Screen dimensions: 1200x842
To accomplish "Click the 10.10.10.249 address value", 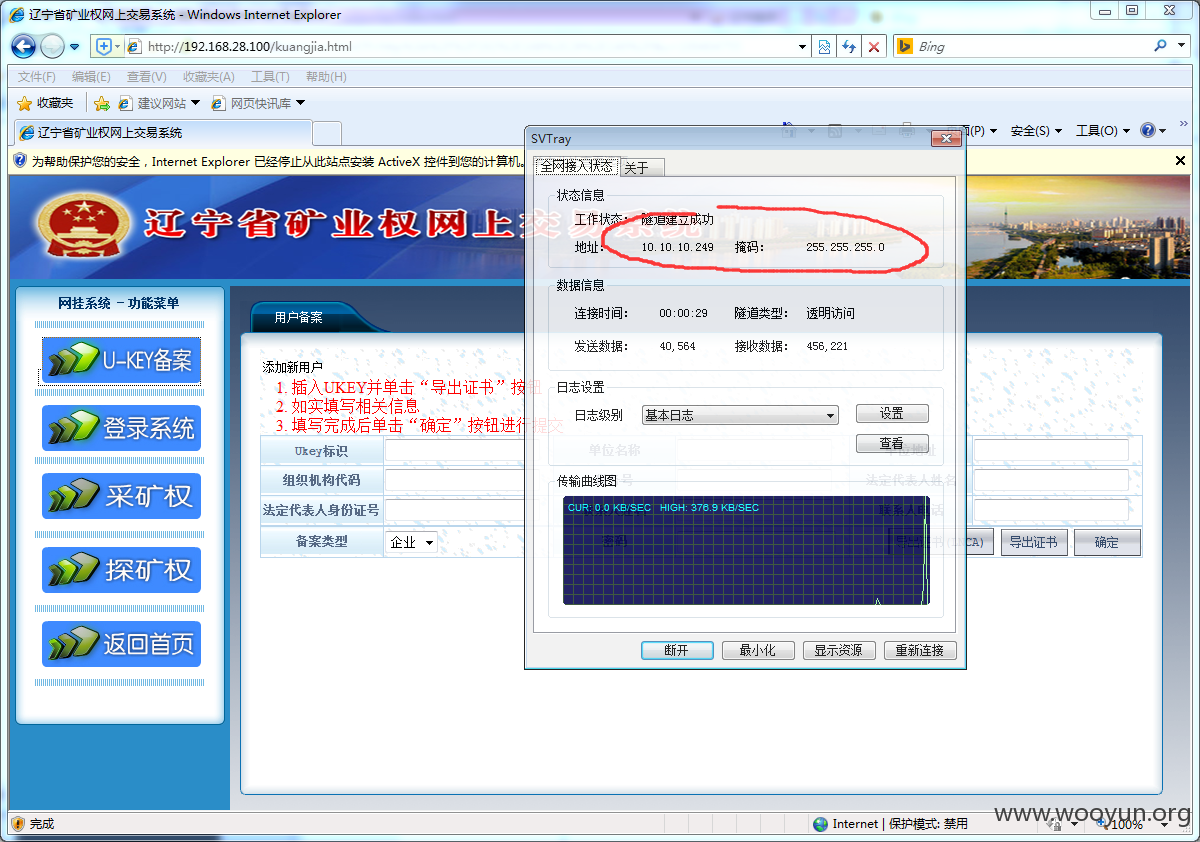I will (x=678, y=247).
